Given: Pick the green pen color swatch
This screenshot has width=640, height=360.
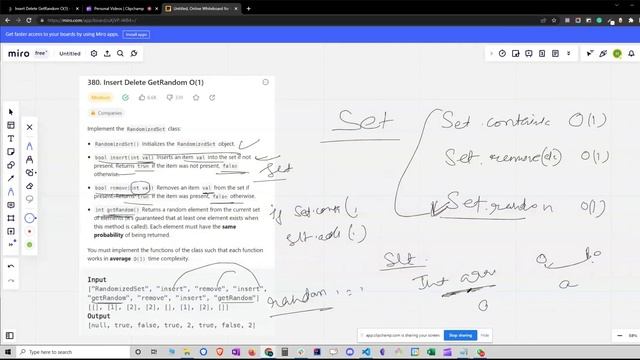Looking at the screenshot, I should click(29, 245).
